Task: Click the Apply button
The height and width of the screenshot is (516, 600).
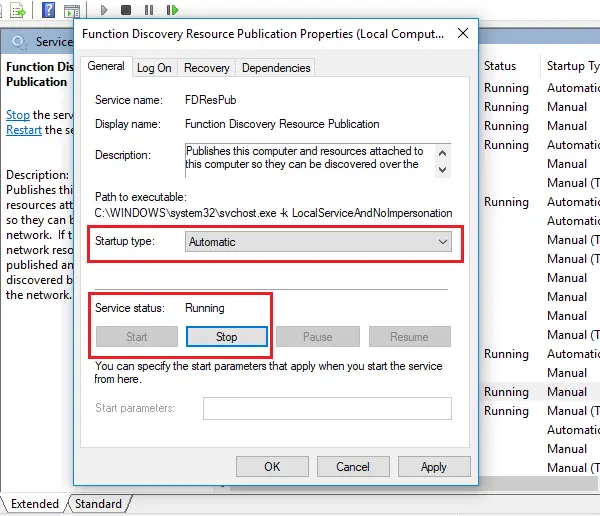Action: pyautogui.click(x=434, y=467)
